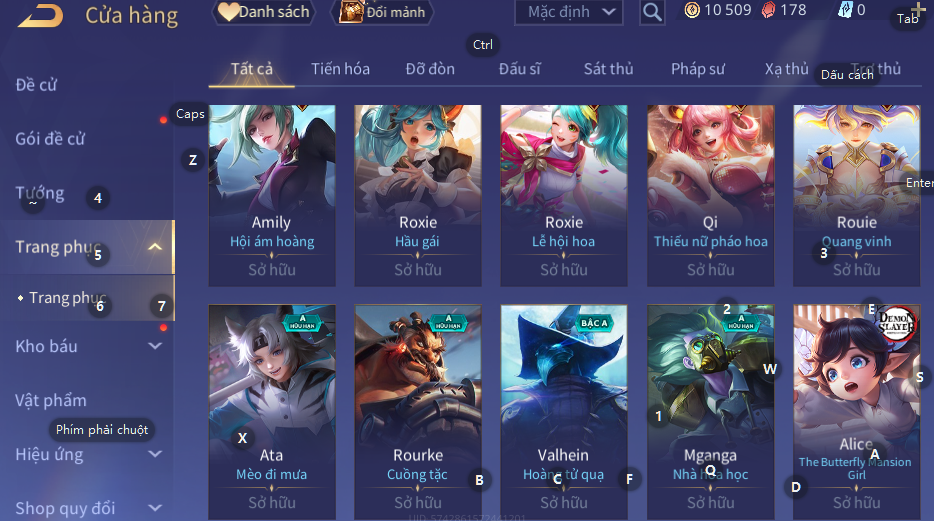Open Danh sách wishlist heart button

[263, 12]
